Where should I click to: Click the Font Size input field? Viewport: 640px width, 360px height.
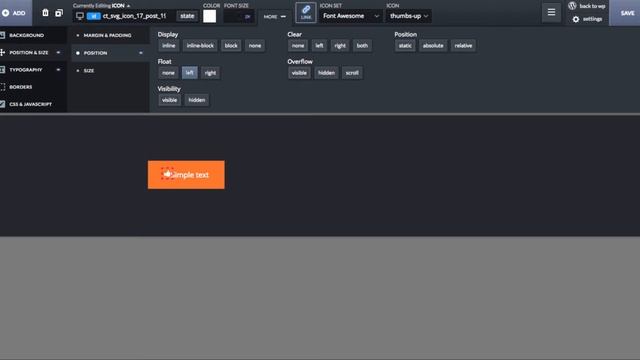[239, 17]
